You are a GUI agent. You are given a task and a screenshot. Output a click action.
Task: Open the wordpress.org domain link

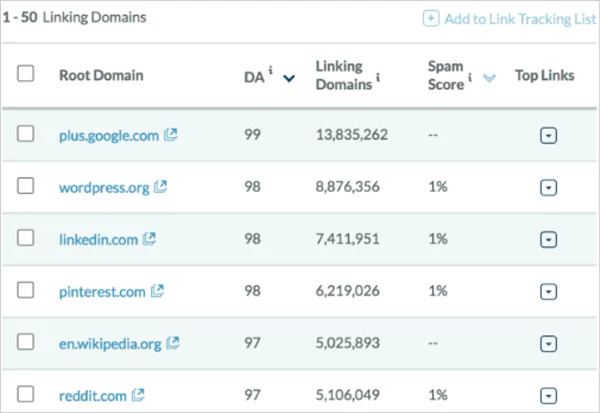pos(104,188)
